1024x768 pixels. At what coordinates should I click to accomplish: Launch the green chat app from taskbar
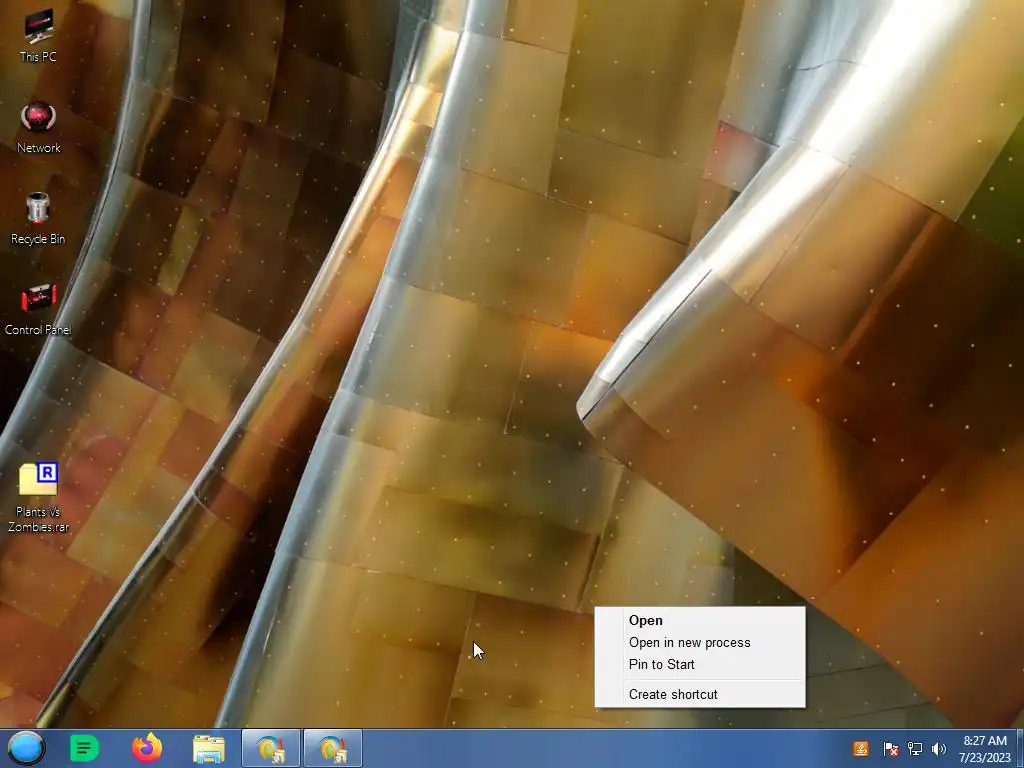pyautogui.click(x=84, y=748)
